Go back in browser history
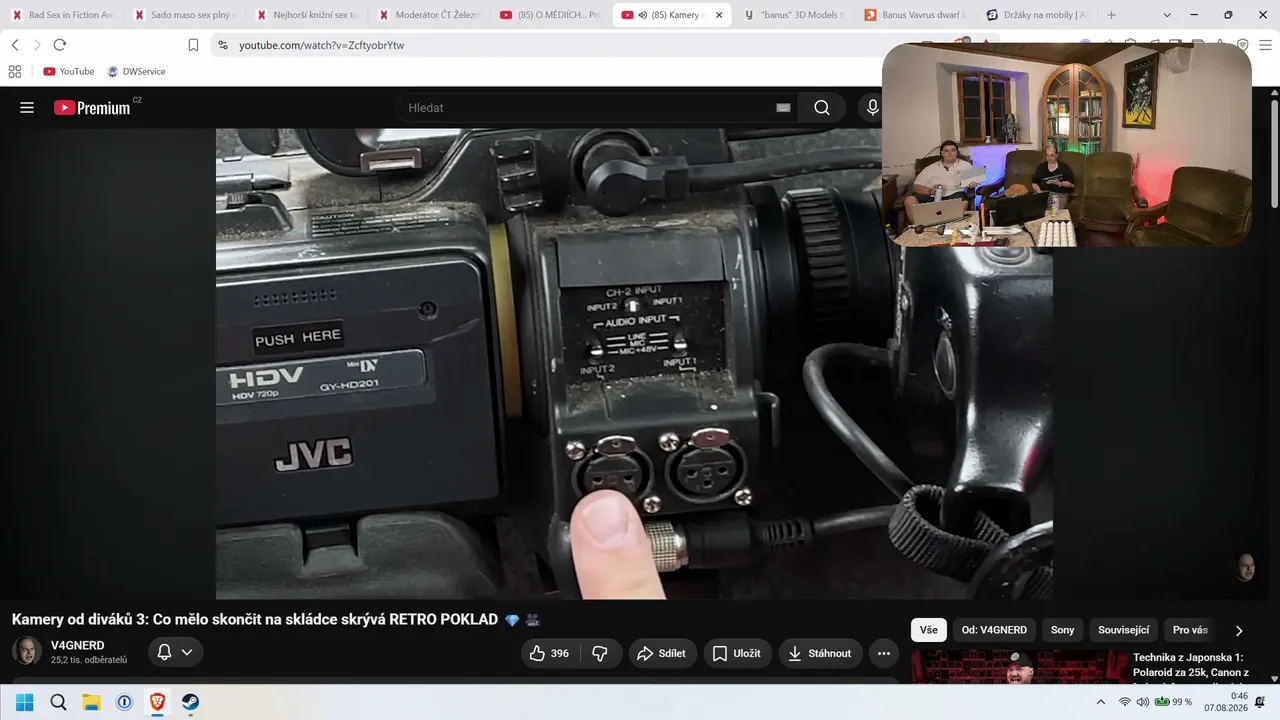 tap(15, 45)
